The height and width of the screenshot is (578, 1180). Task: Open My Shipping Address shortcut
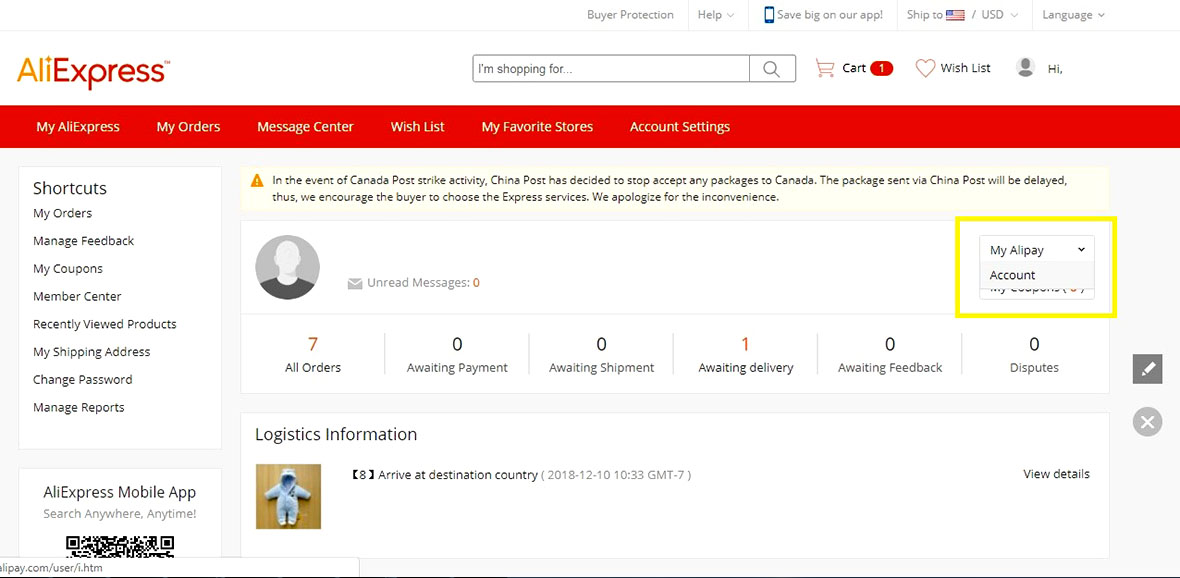pos(92,352)
